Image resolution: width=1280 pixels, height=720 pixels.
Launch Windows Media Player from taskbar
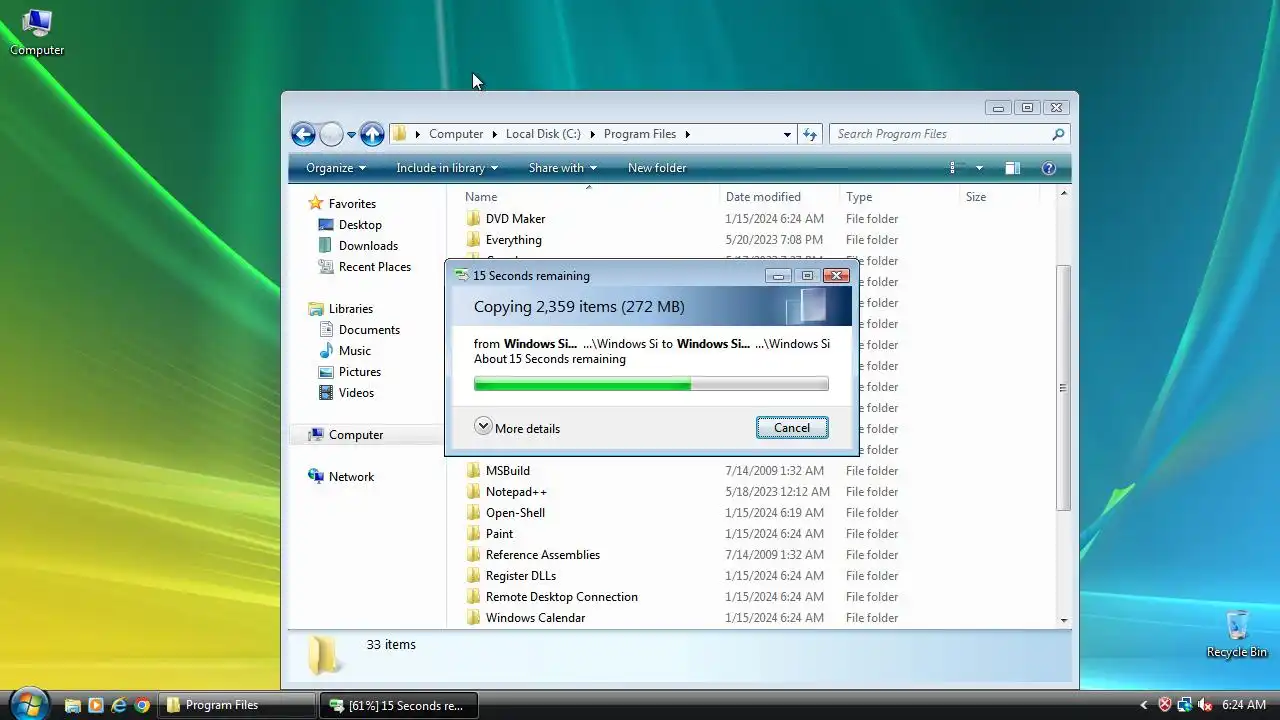coord(96,705)
